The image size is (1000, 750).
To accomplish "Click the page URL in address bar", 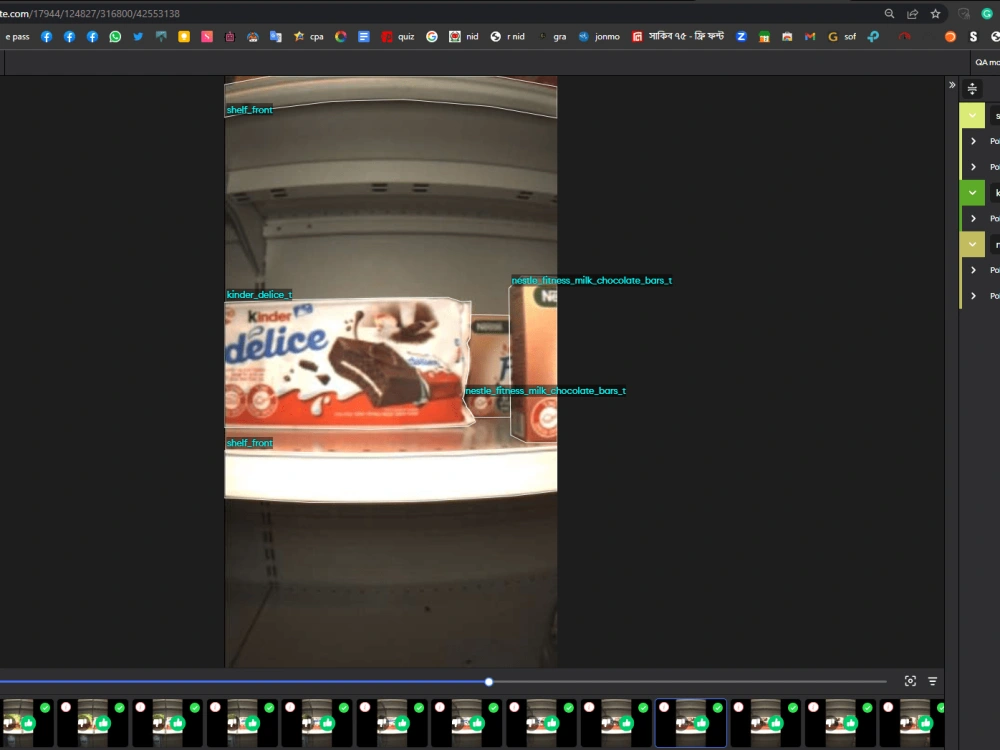I will tap(90, 13).
